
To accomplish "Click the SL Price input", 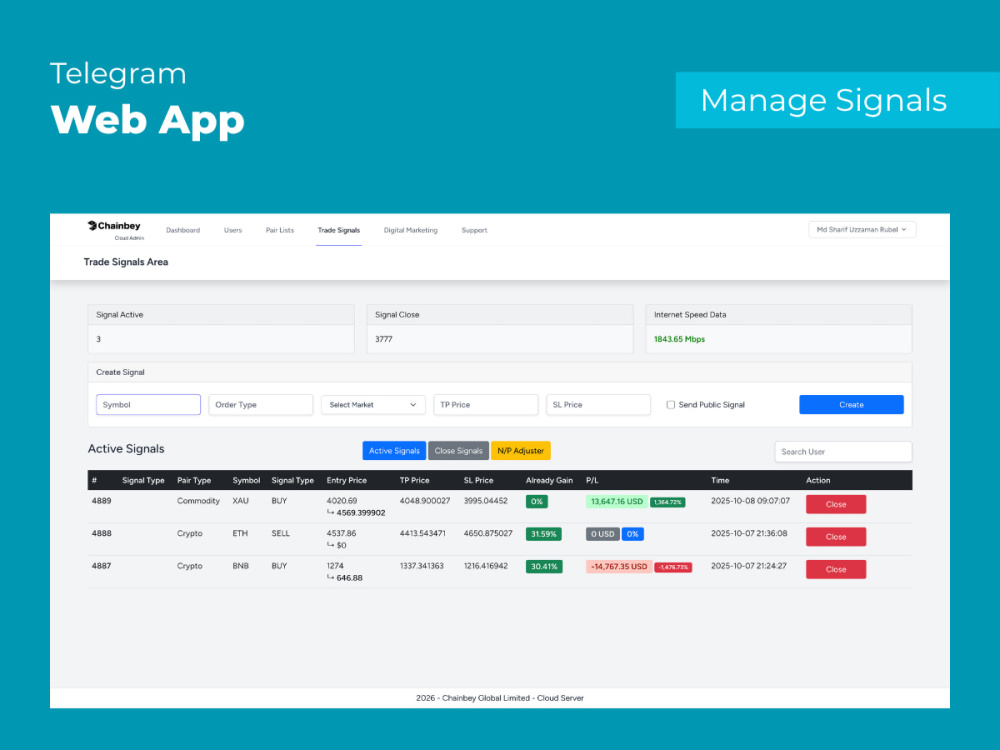I will [x=598, y=404].
